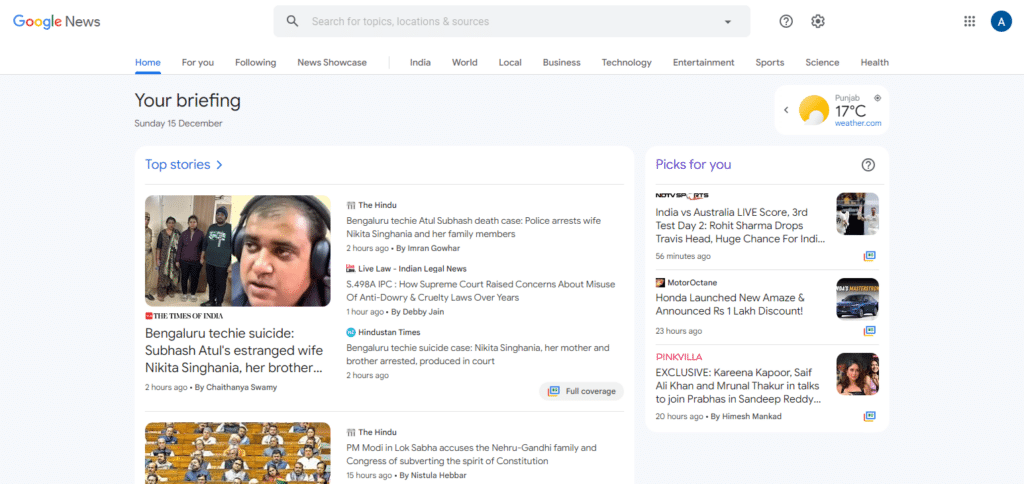Open the search options dropdown arrow
Screen dimensions: 1024x484
[728, 22]
